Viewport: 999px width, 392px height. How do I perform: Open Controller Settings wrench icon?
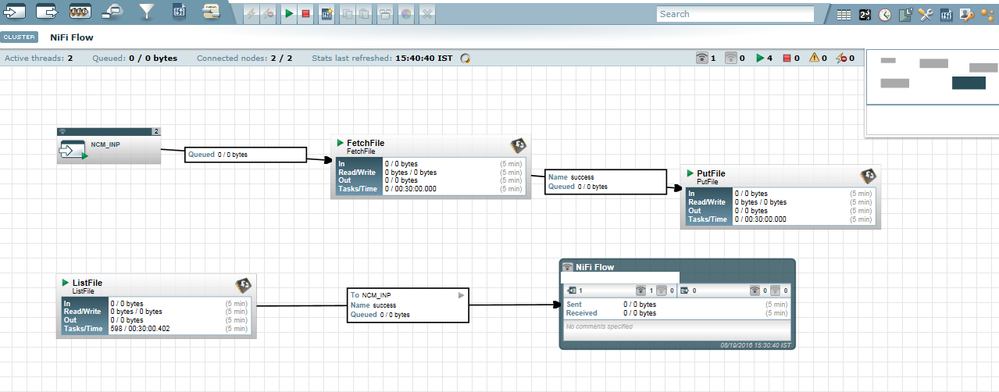[926, 15]
